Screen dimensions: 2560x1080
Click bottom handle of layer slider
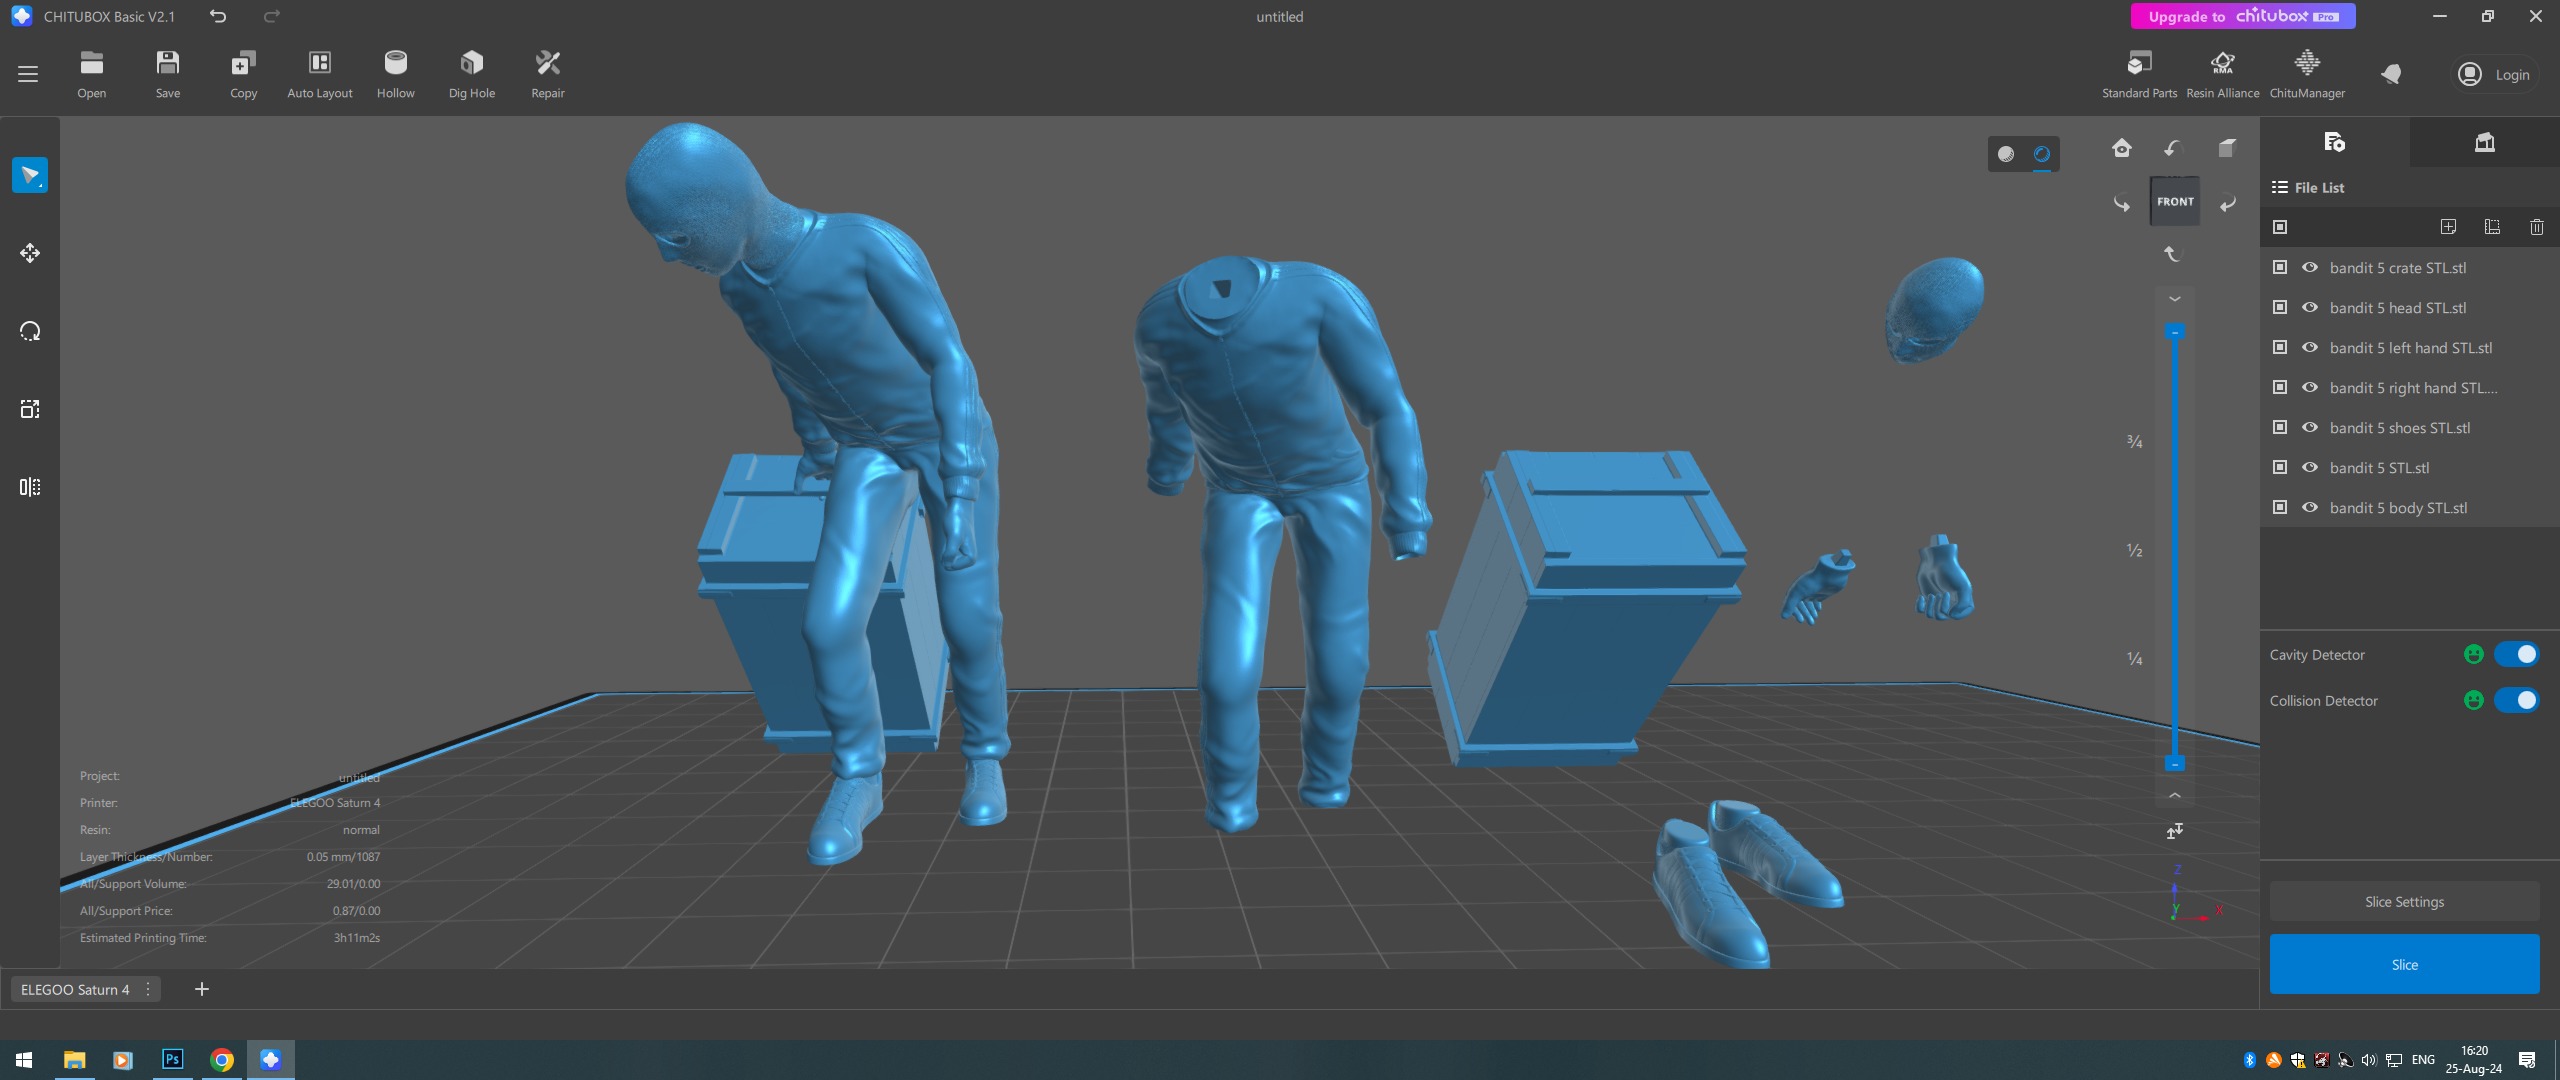2175,764
